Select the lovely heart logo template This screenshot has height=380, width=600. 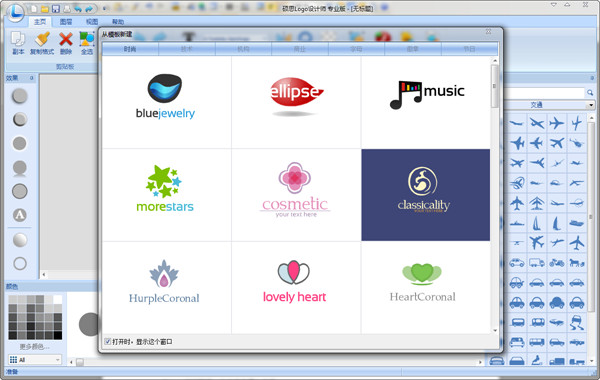pos(296,287)
